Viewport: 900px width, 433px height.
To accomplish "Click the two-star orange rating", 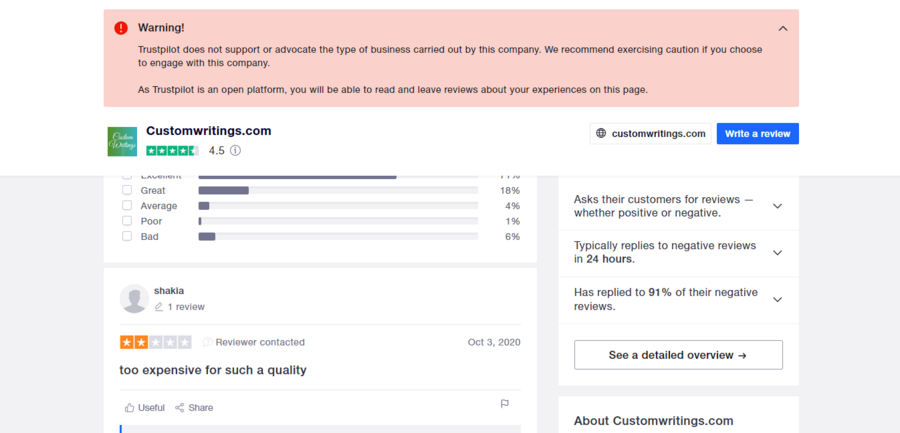I will [x=156, y=342].
